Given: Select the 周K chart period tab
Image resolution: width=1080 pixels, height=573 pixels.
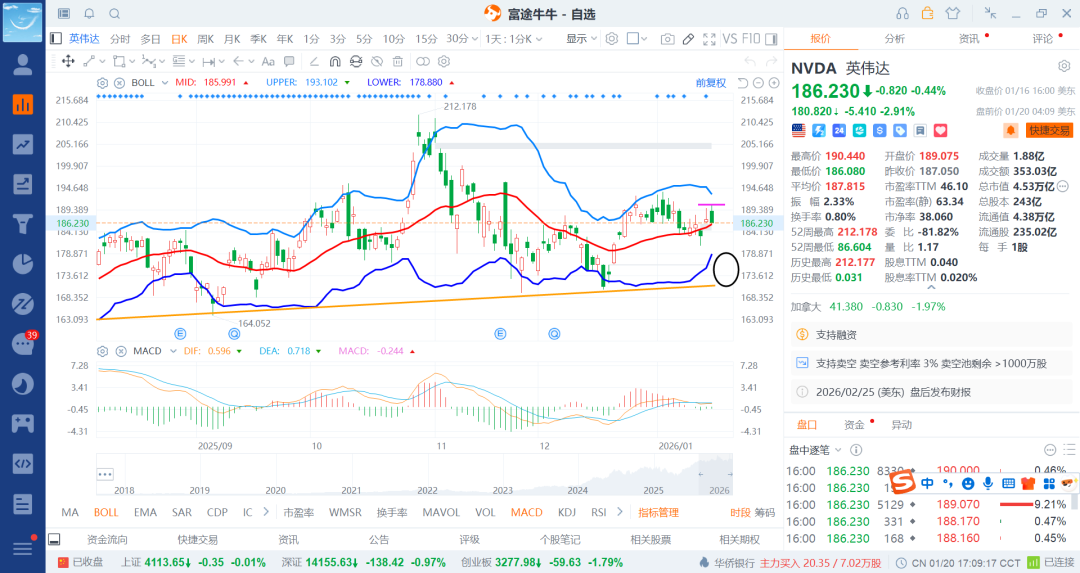Looking at the screenshot, I should tap(206, 39).
